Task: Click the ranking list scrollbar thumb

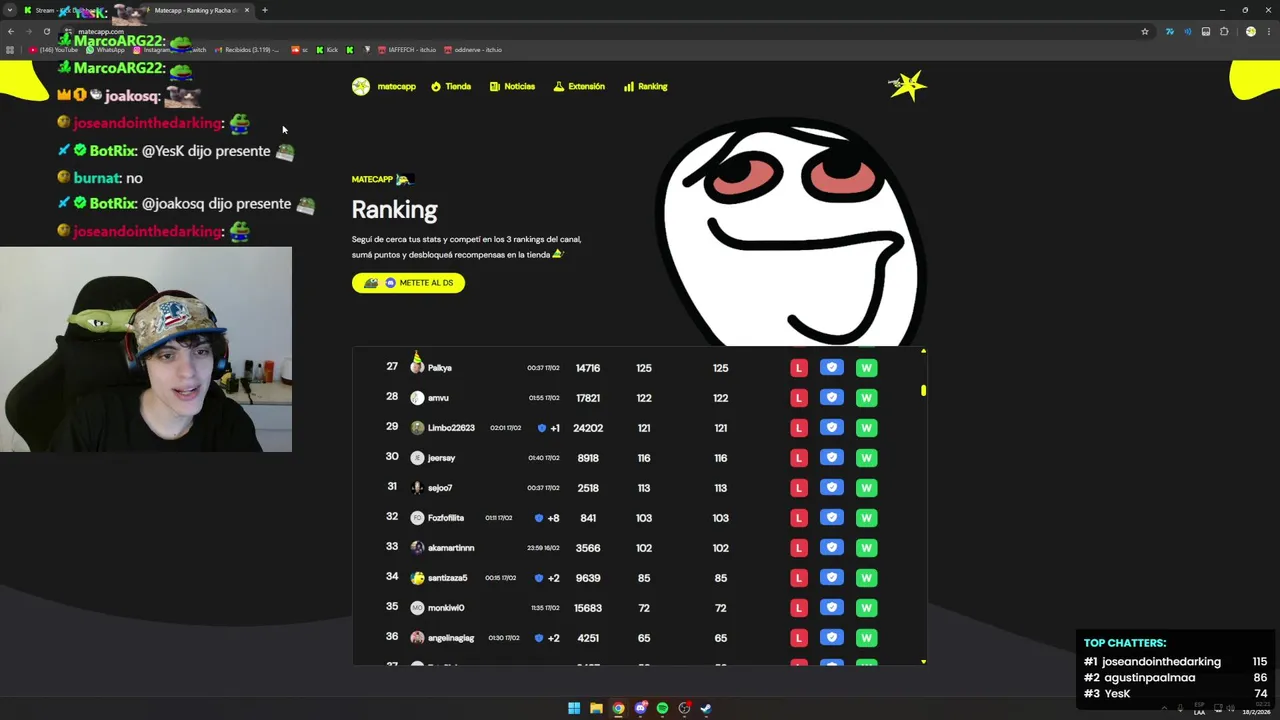Action: click(923, 391)
